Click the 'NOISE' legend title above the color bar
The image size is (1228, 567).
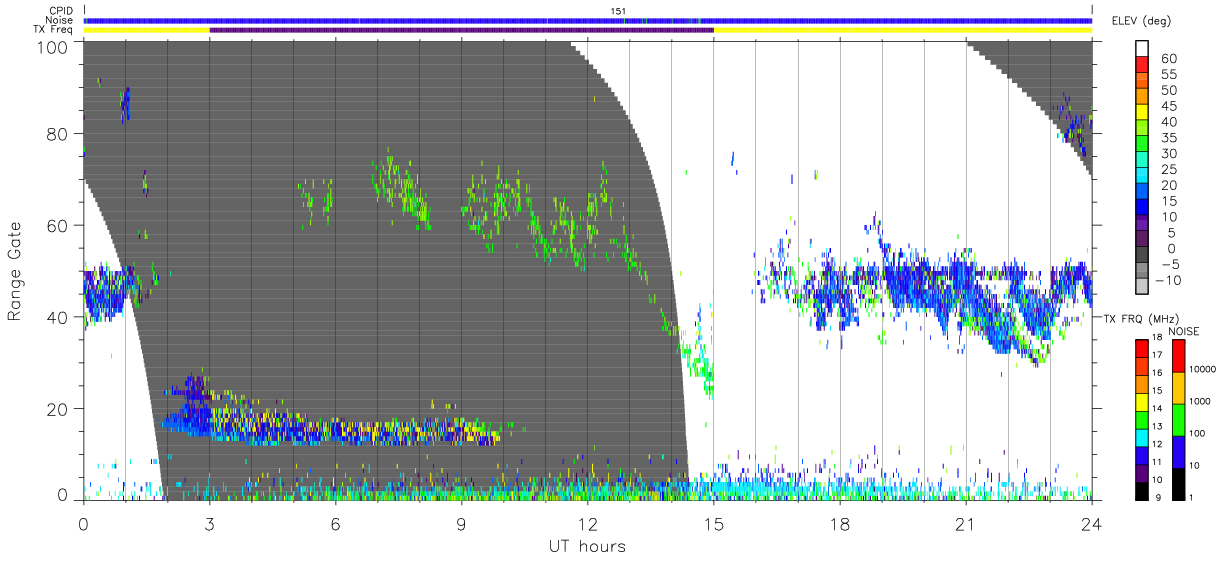(1183, 331)
